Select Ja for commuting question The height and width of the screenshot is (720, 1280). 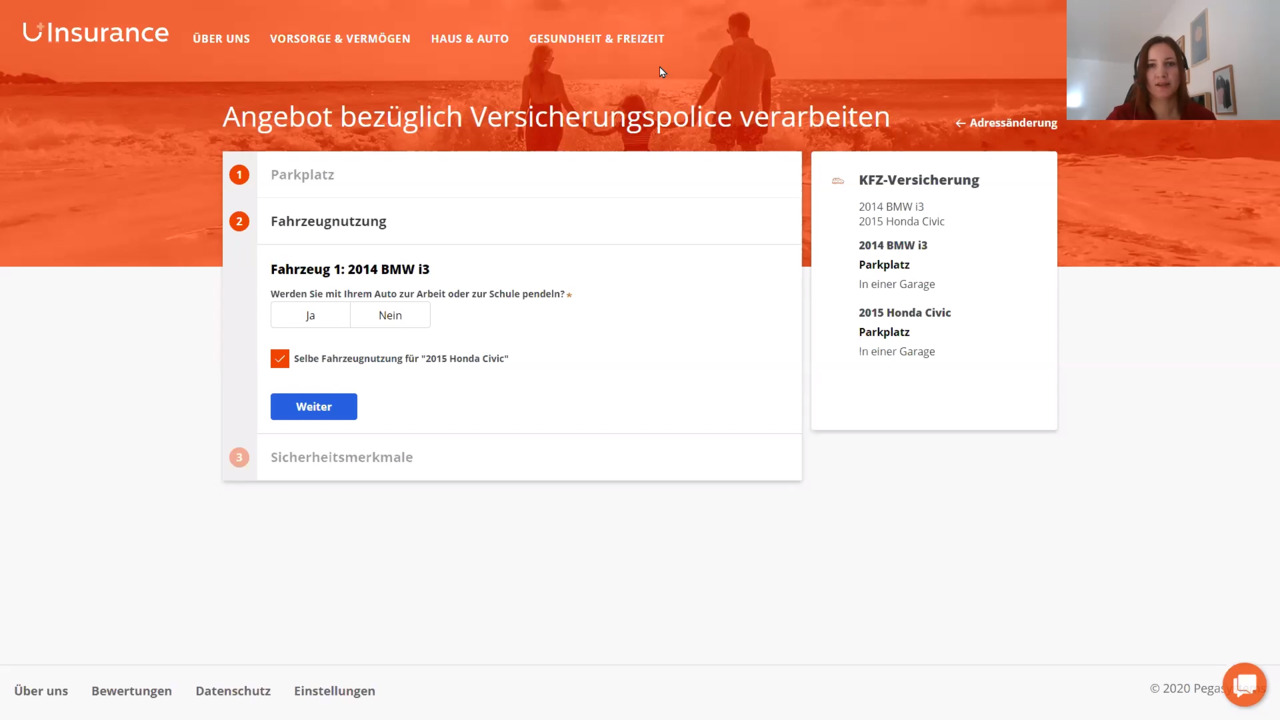(x=310, y=315)
